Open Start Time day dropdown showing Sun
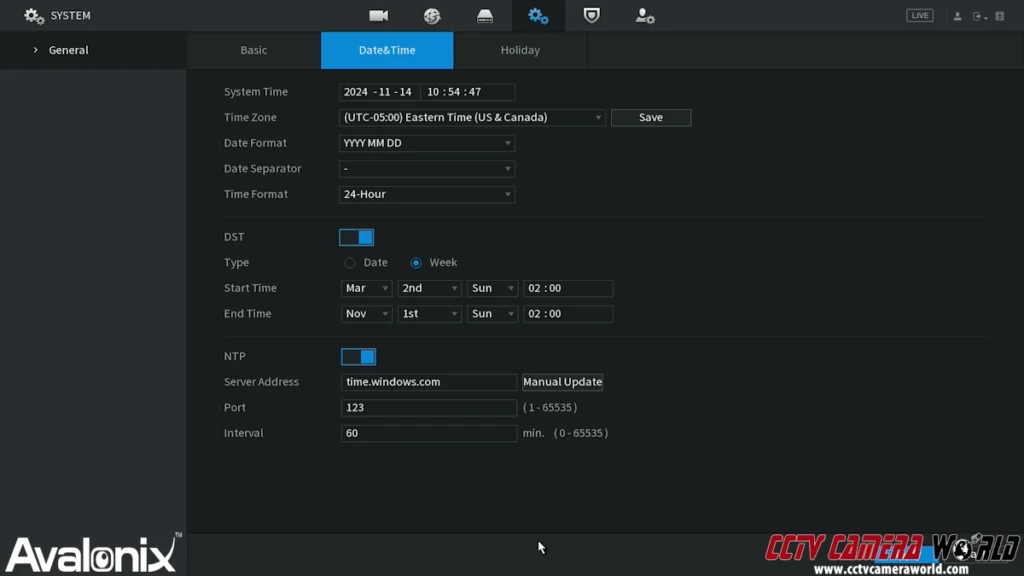This screenshot has width=1024, height=576. pos(492,288)
